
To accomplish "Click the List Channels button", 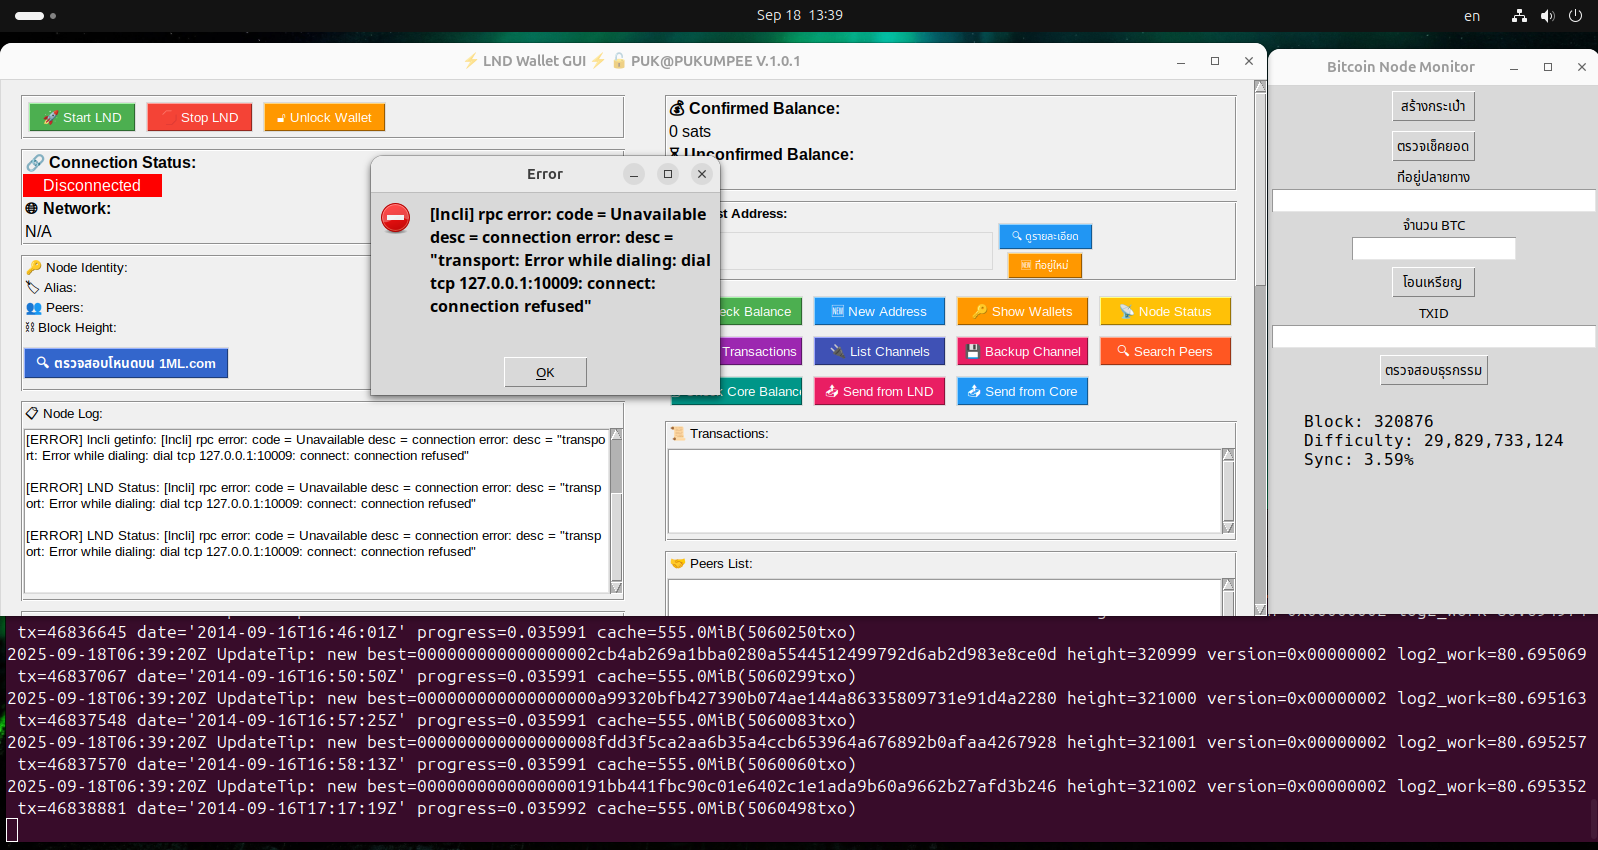I will click(878, 351).
